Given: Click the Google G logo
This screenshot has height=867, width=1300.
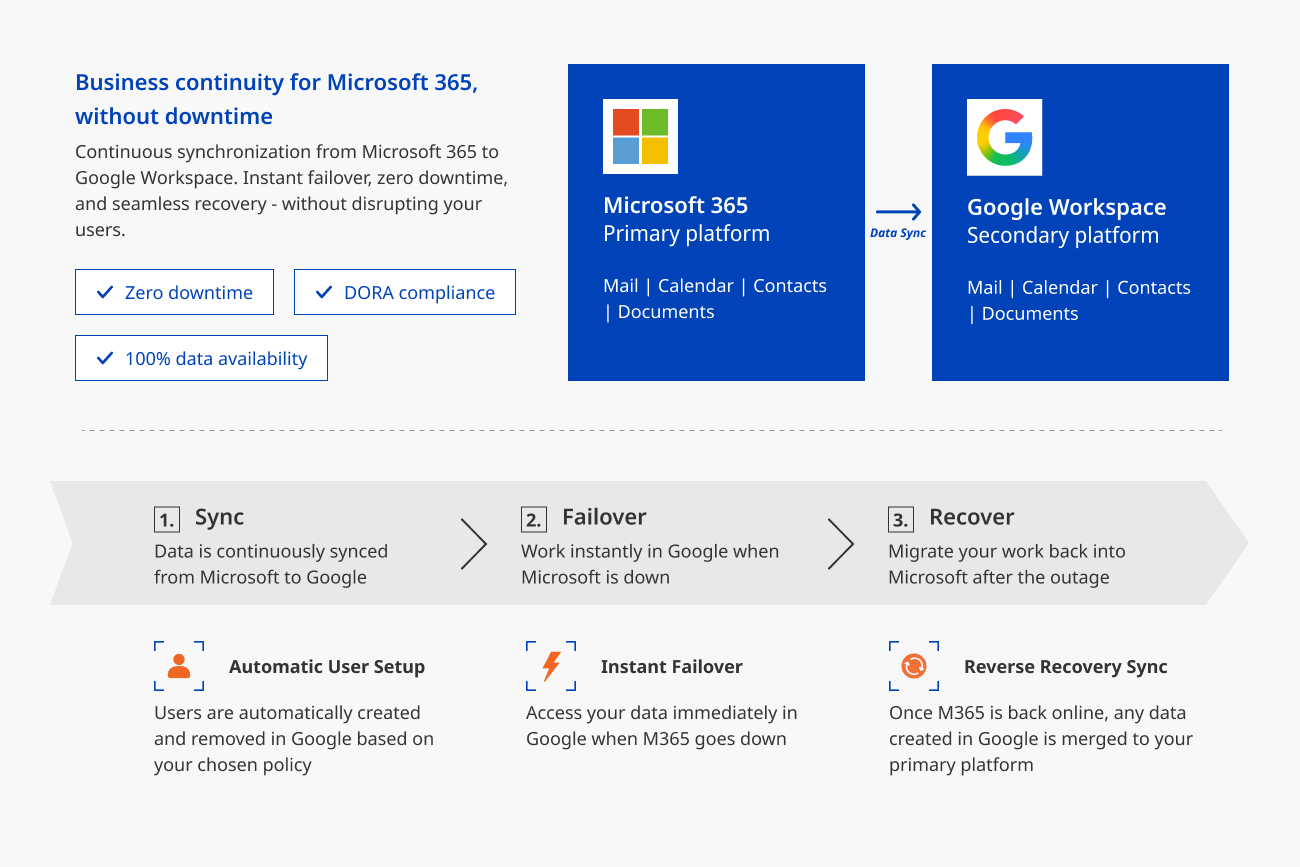Looking at the screenshot, I should tap(1005, 137).
